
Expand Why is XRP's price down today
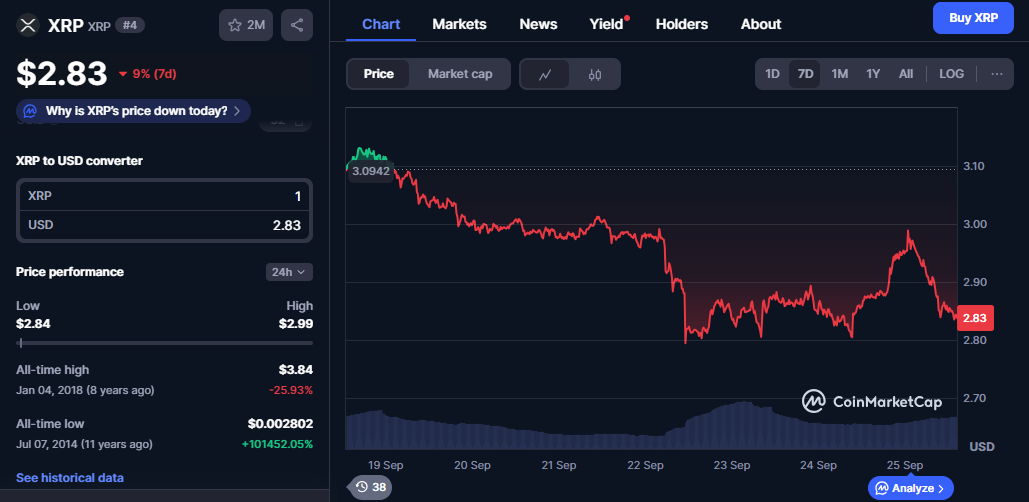click(134, 111)
